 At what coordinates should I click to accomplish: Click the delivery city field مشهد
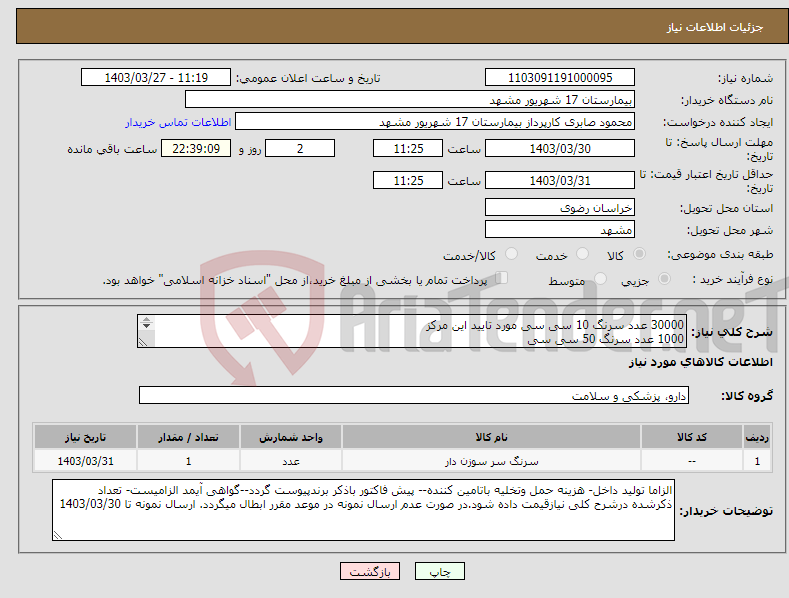560,230
